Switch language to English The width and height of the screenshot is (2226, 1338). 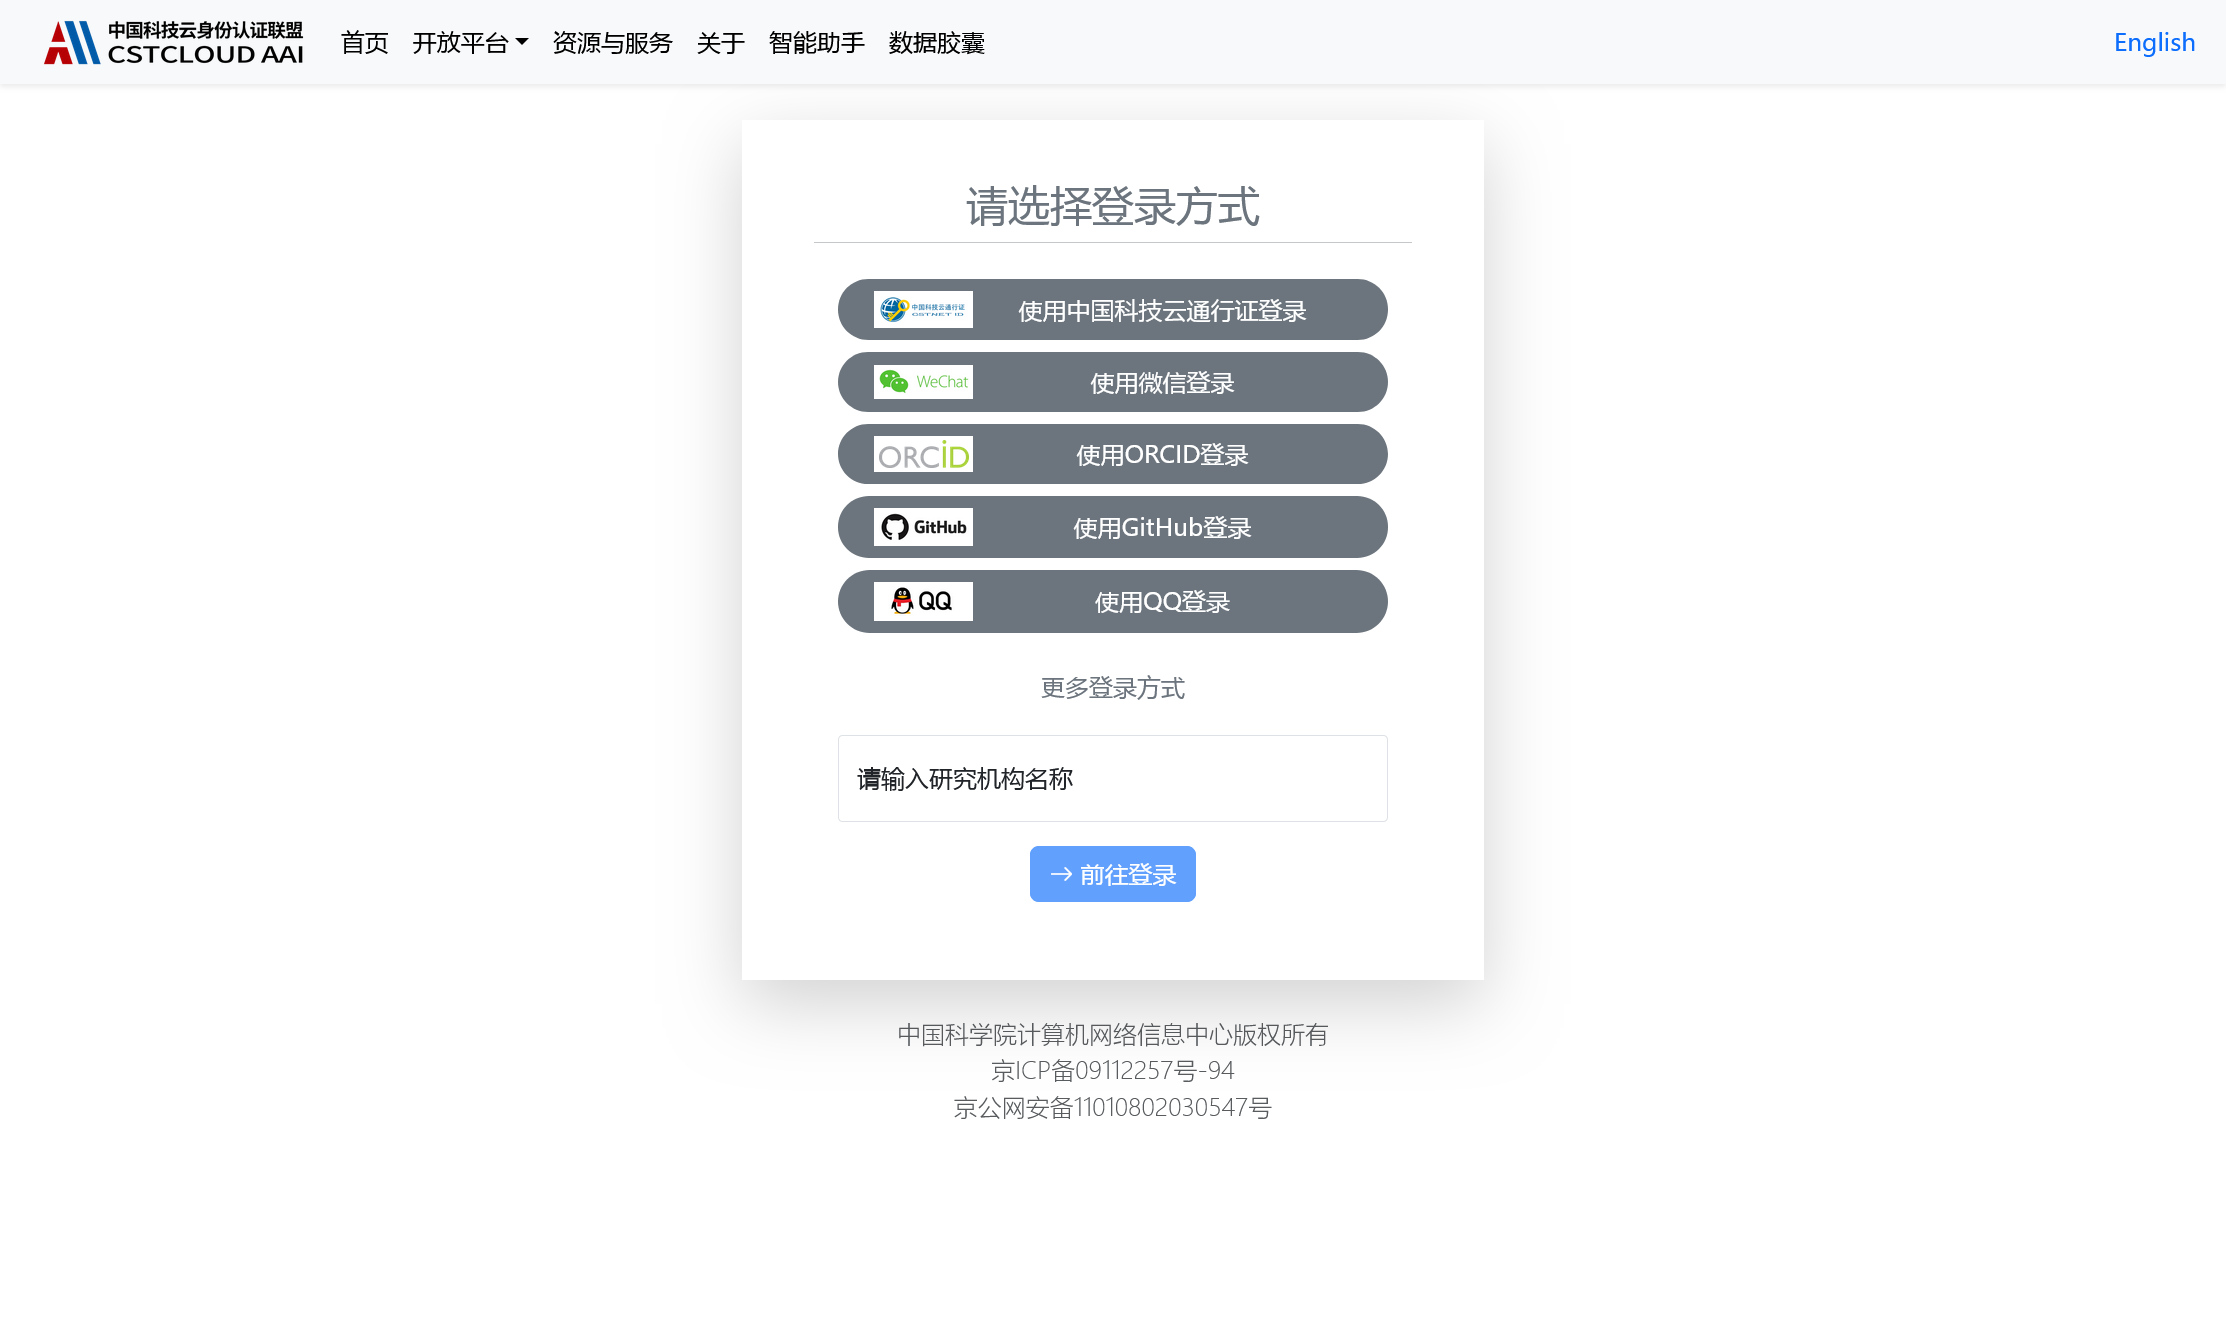coord(2154,43)
